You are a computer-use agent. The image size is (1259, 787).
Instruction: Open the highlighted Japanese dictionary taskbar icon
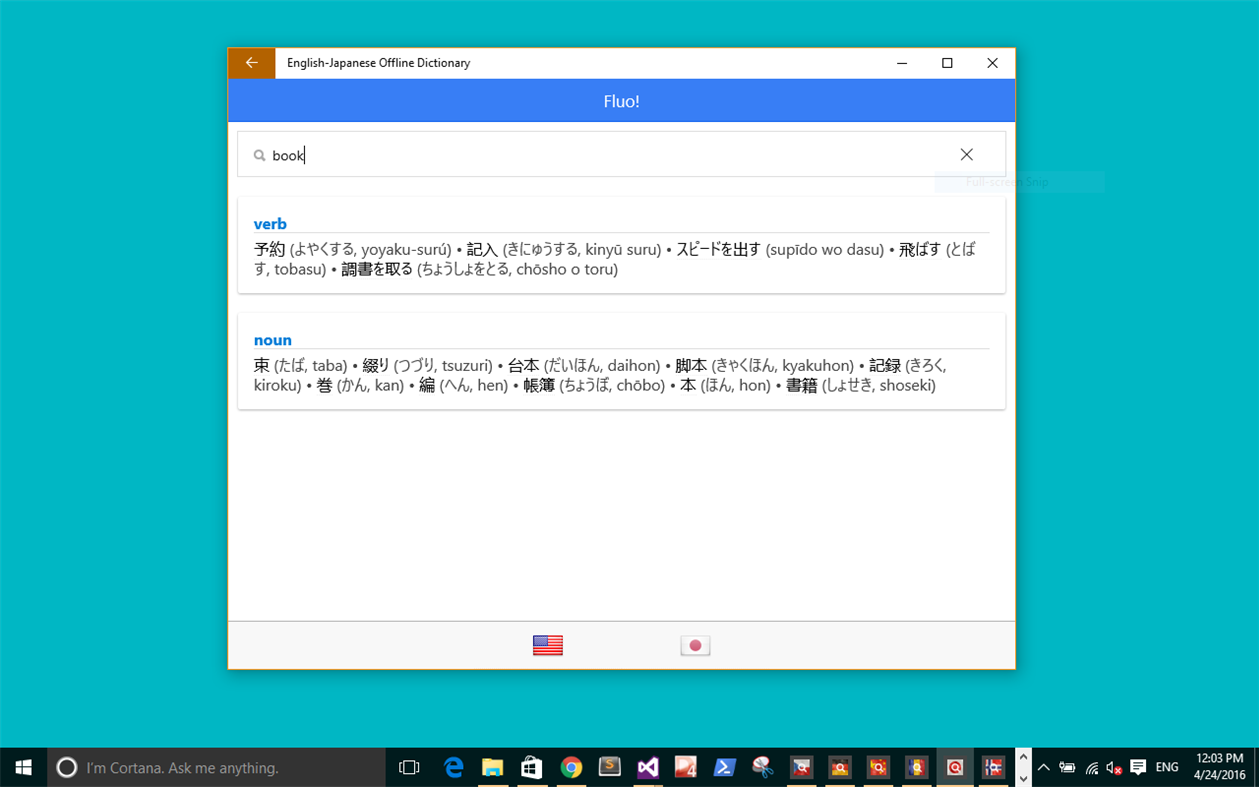[x=955, y=767]
